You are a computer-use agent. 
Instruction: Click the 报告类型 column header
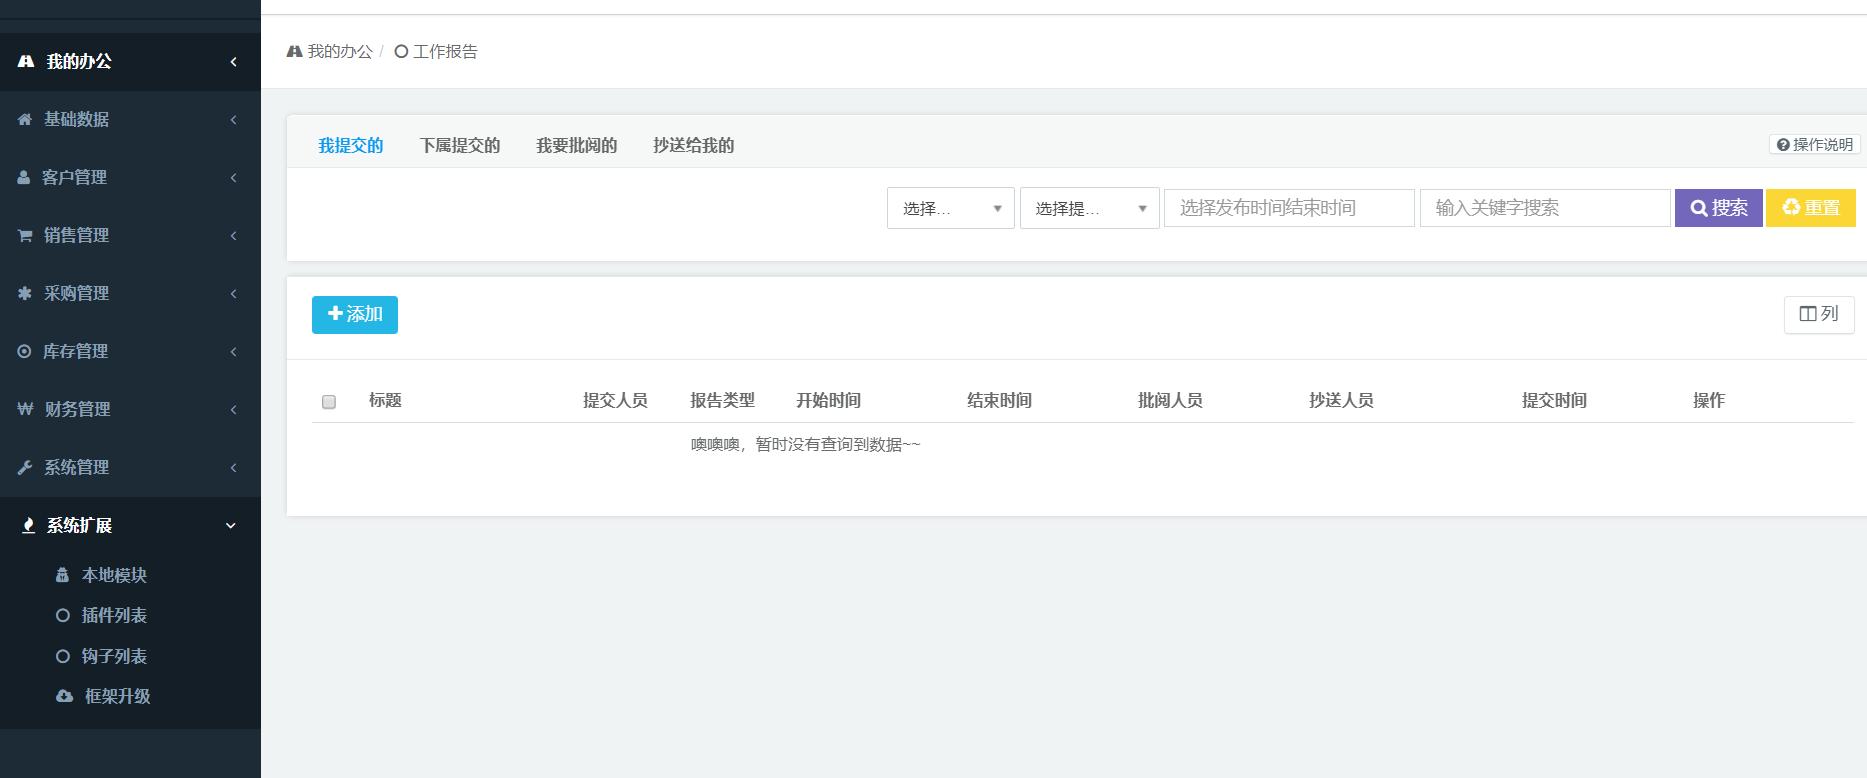722,400
